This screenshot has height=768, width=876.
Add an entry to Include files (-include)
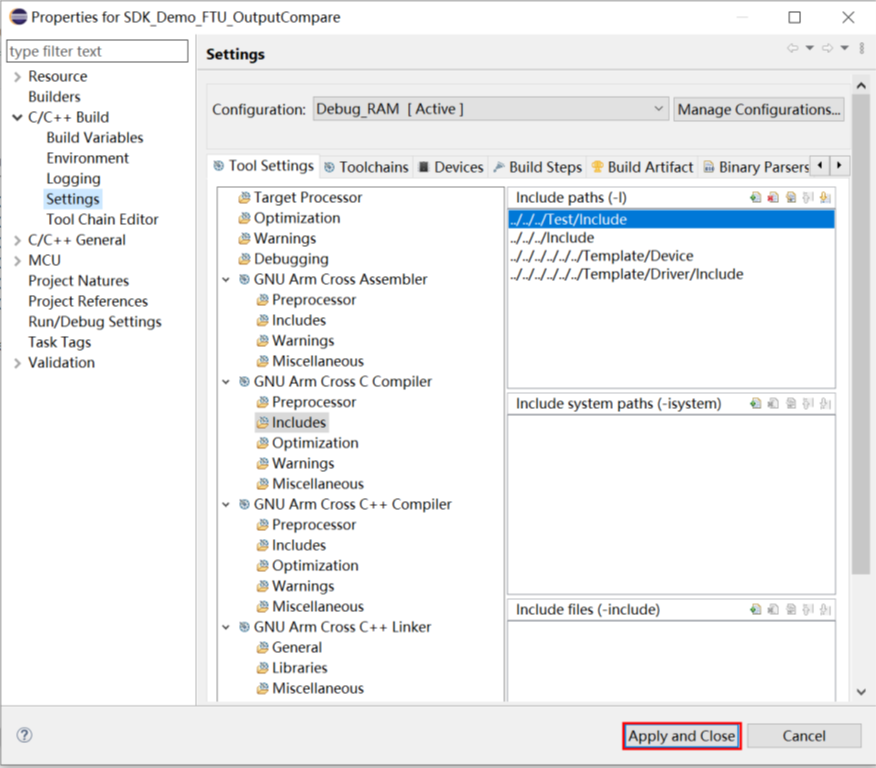(756, 609)
